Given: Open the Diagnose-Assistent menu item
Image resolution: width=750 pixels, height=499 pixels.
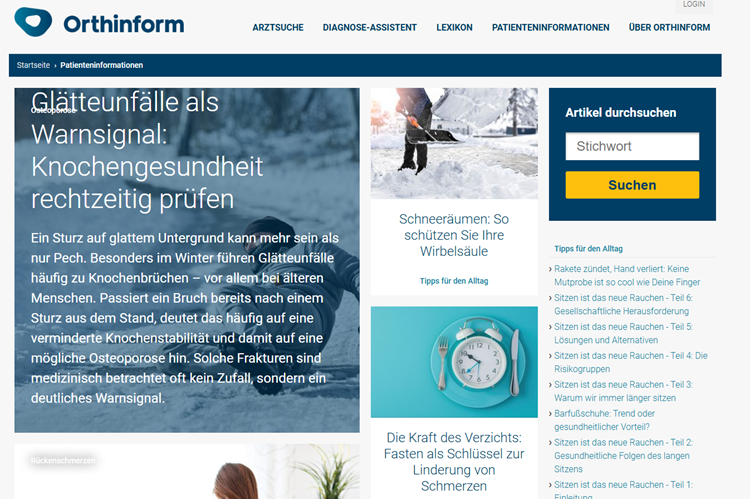Looking at the screenshot, I should tap(370, 28).
